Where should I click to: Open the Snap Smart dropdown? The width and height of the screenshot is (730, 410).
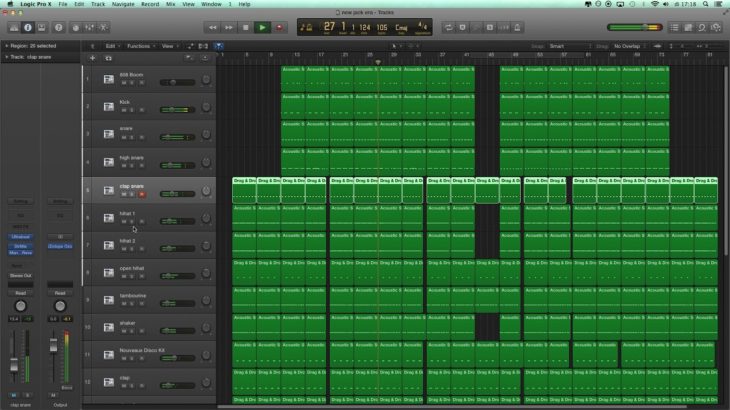tap(570, 46)
